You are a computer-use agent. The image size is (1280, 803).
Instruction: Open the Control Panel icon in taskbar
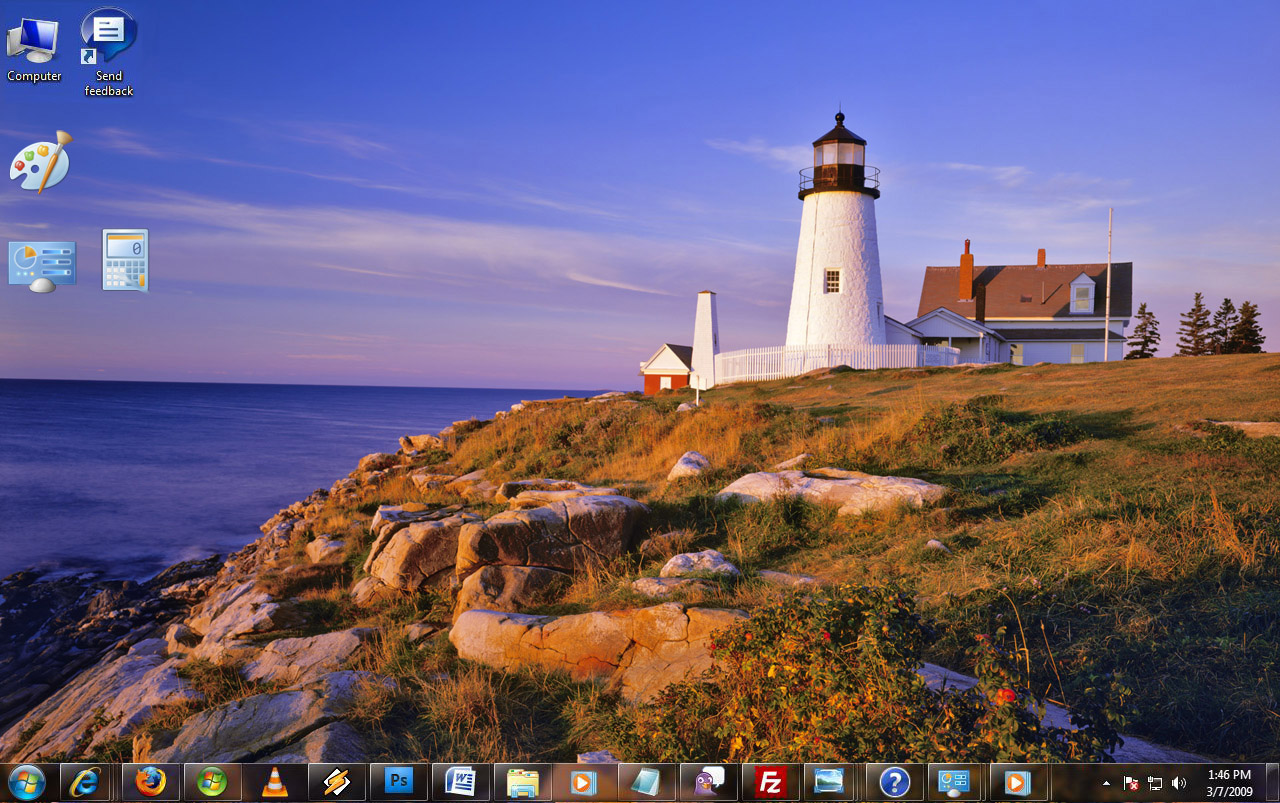coord(955,781)
